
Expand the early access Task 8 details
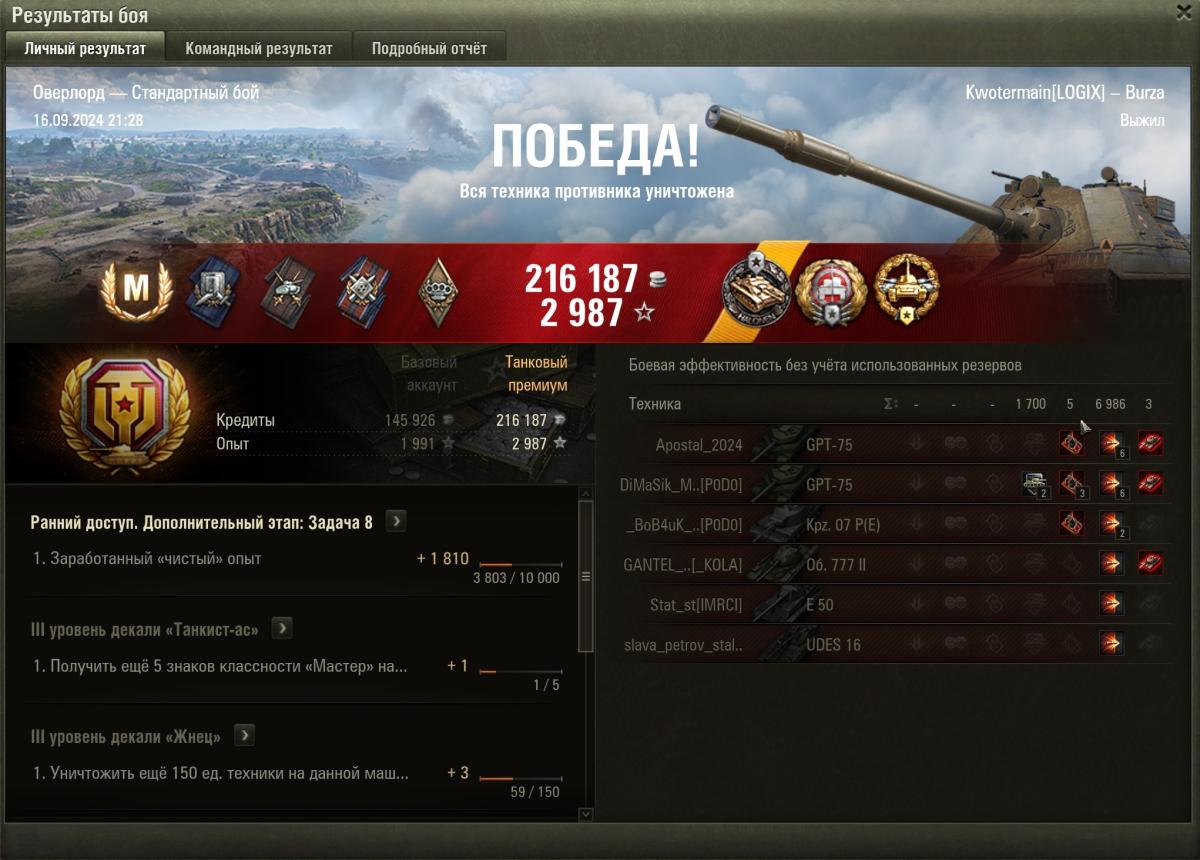coord(396,522)
